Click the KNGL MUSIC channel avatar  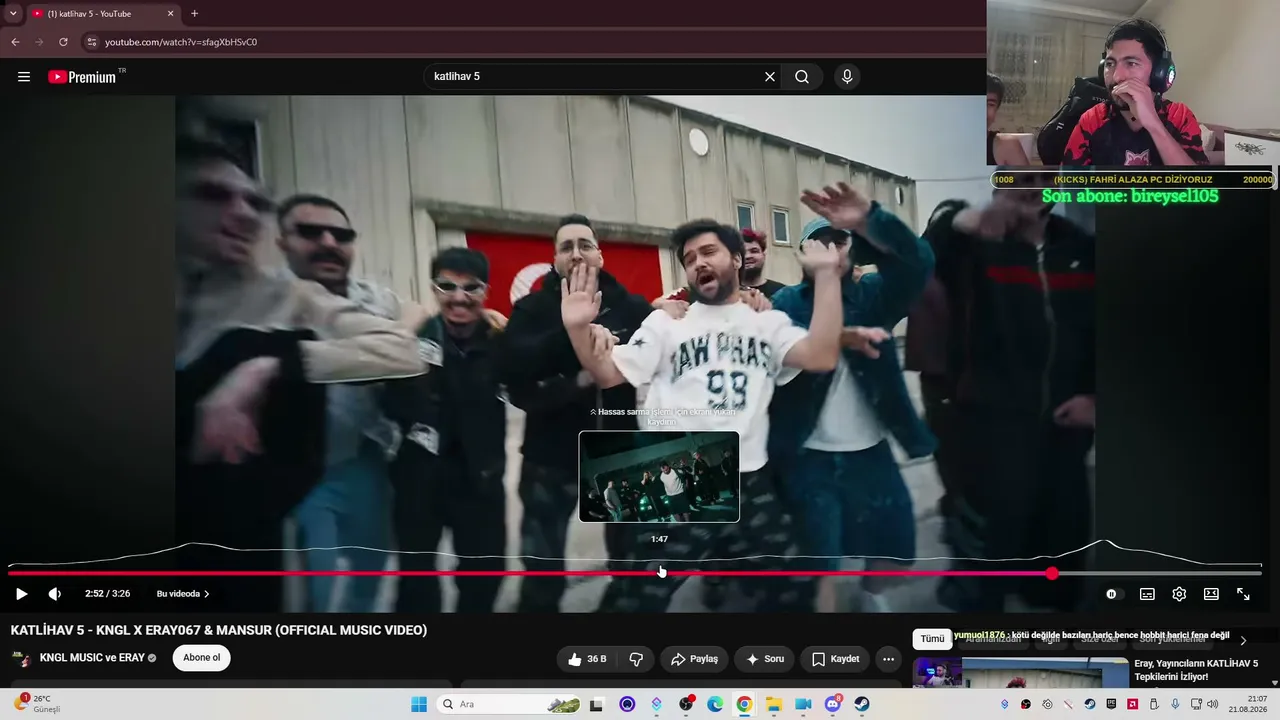click(x=21, y=658)
